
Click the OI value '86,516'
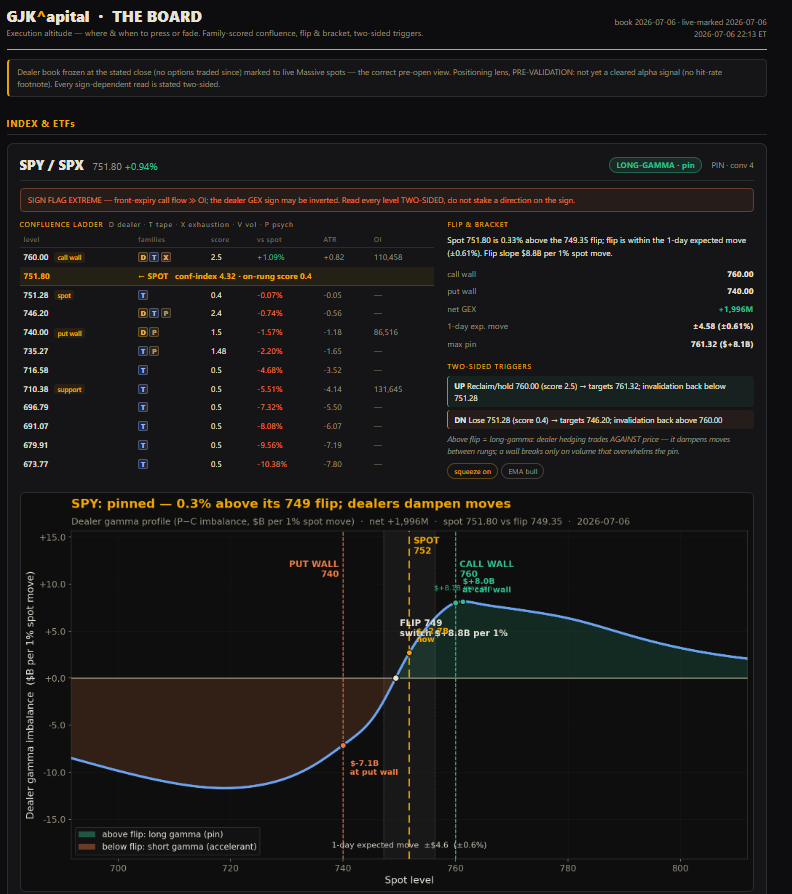385,332
